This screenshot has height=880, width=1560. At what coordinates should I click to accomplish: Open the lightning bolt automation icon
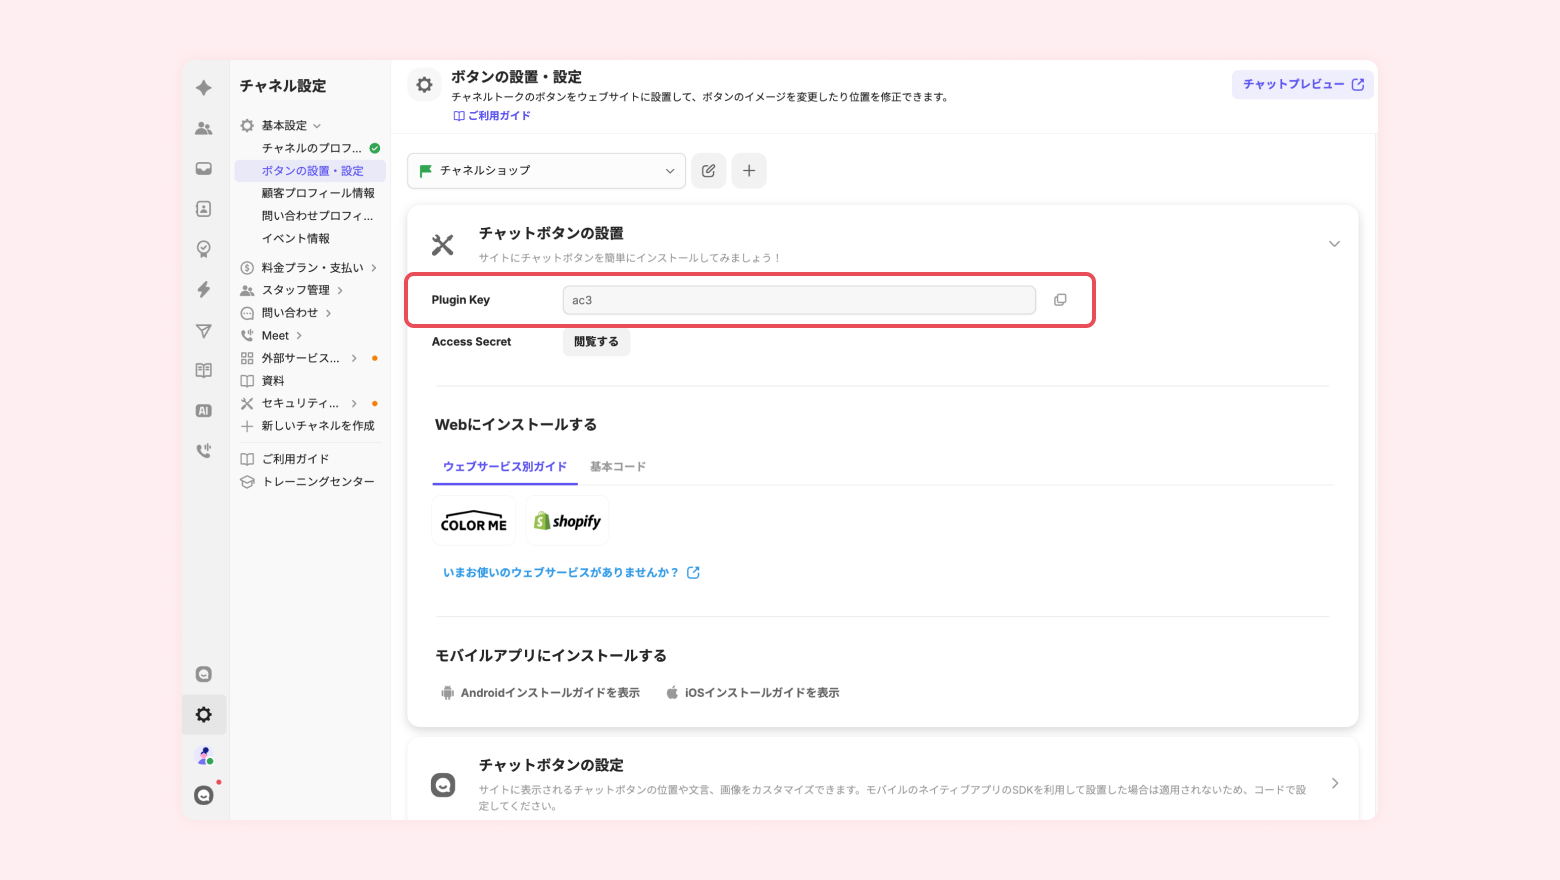coord(204,290)
